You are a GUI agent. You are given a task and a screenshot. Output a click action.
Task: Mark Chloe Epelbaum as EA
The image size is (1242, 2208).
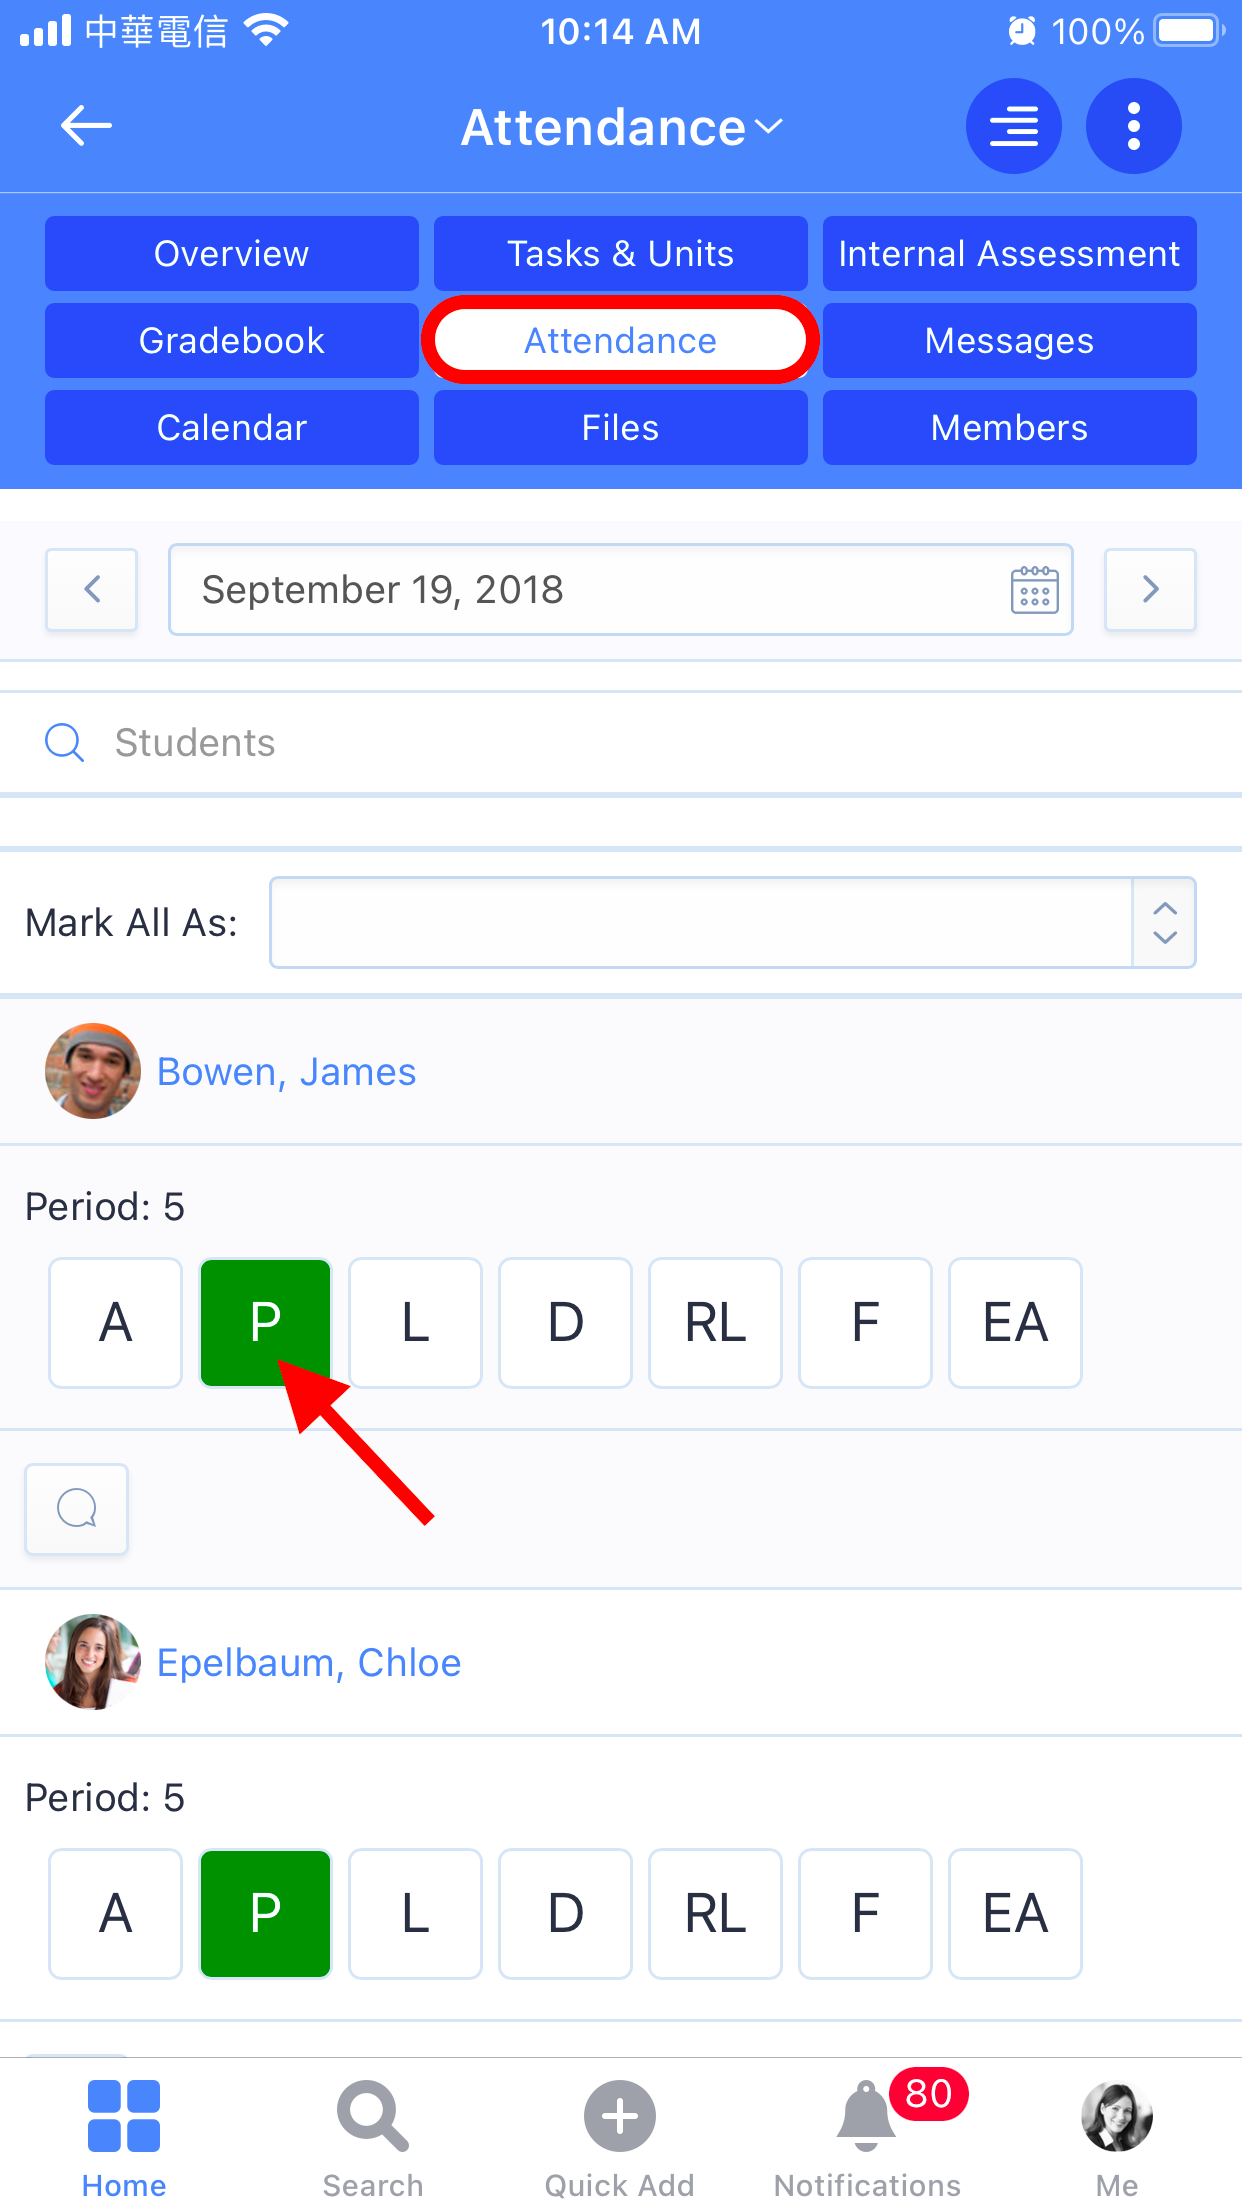pos(1015,1913)
